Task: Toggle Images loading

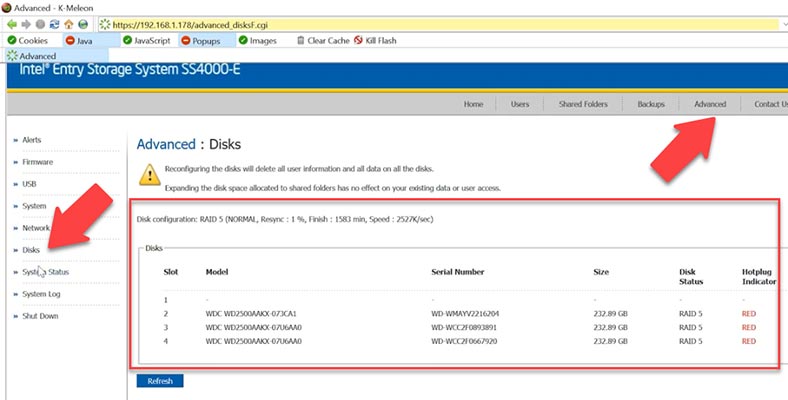Action: 257,40
